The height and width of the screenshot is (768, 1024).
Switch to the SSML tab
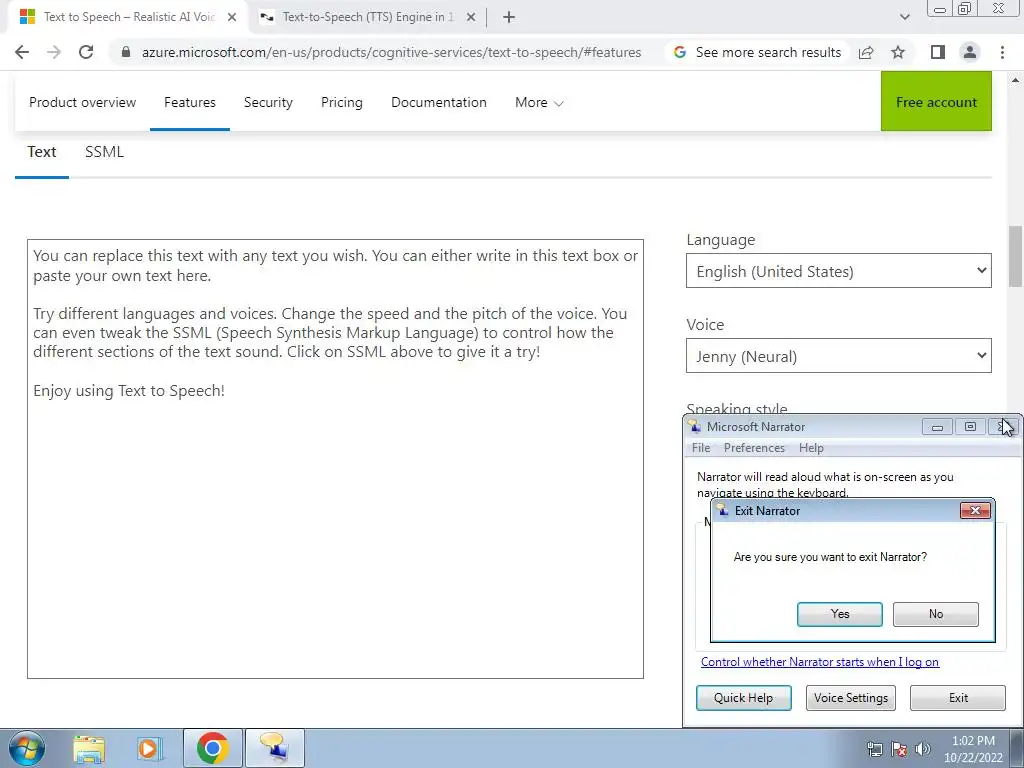(104, 152)
